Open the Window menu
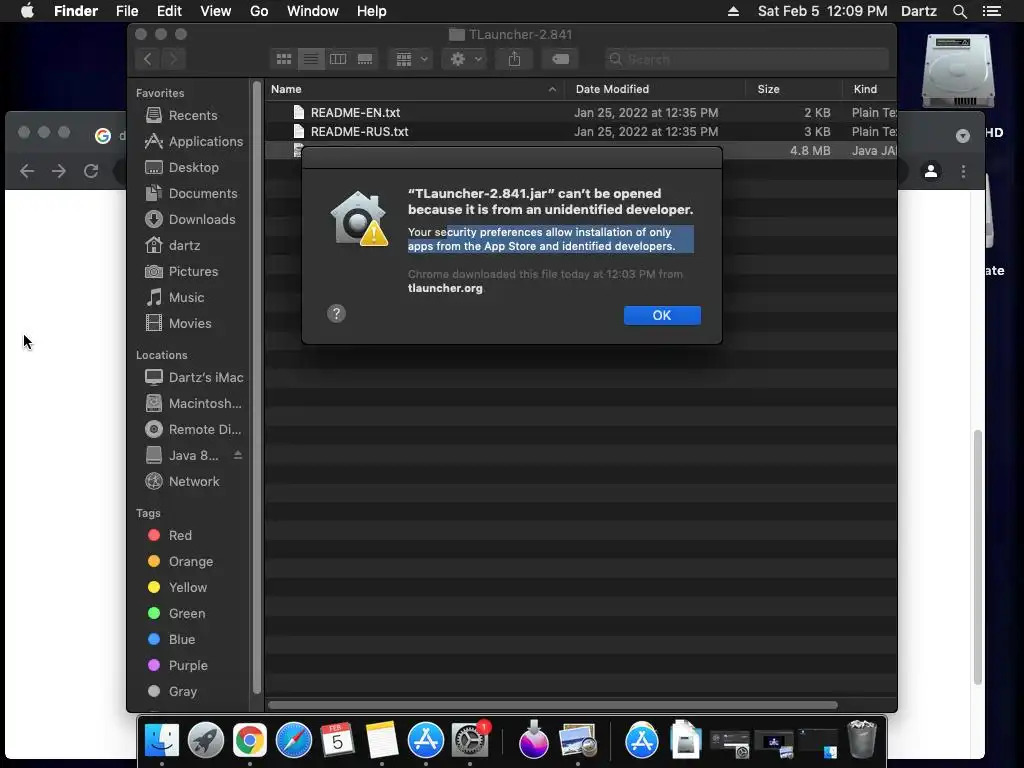 (x=313, y=11)
